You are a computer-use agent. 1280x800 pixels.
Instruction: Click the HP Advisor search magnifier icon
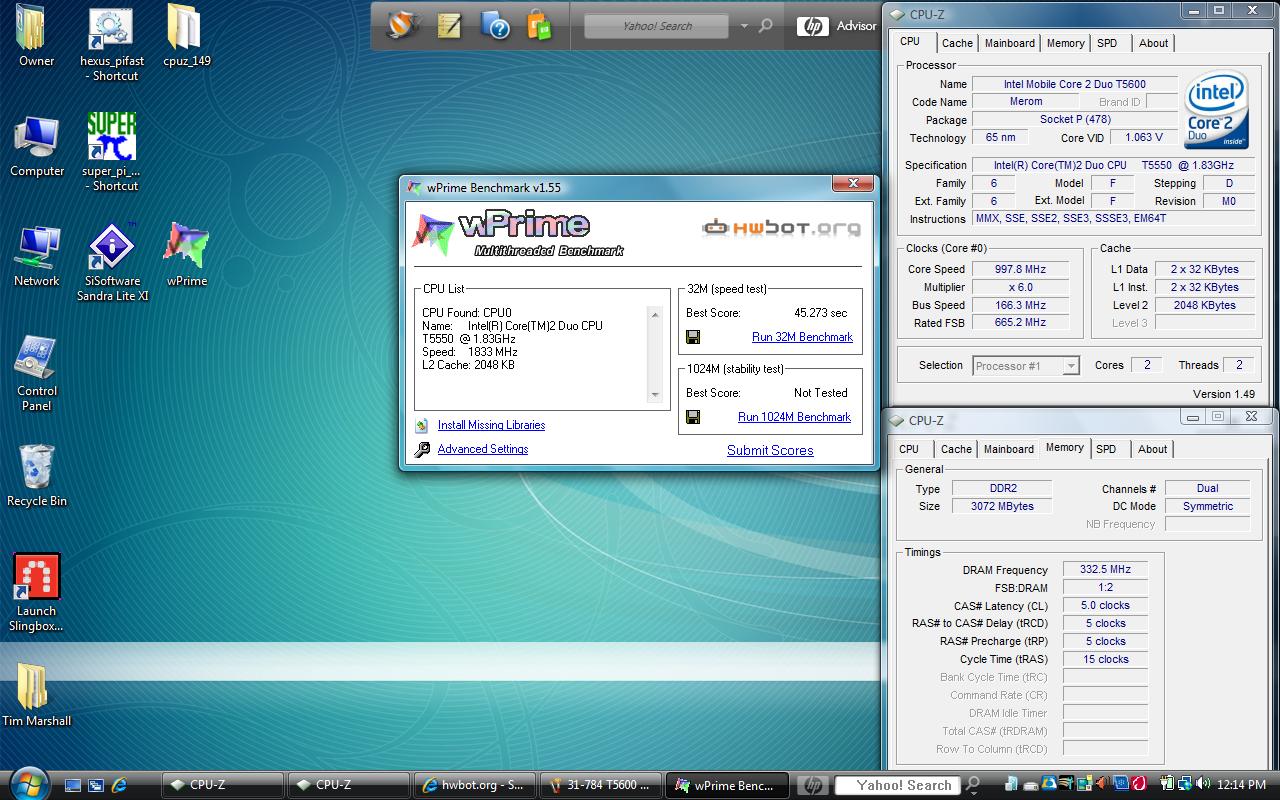click(765, 27)
